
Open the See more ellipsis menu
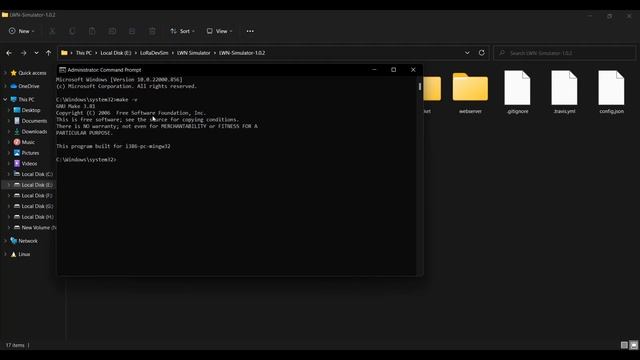pyautogui.click(x=250, y=31)
